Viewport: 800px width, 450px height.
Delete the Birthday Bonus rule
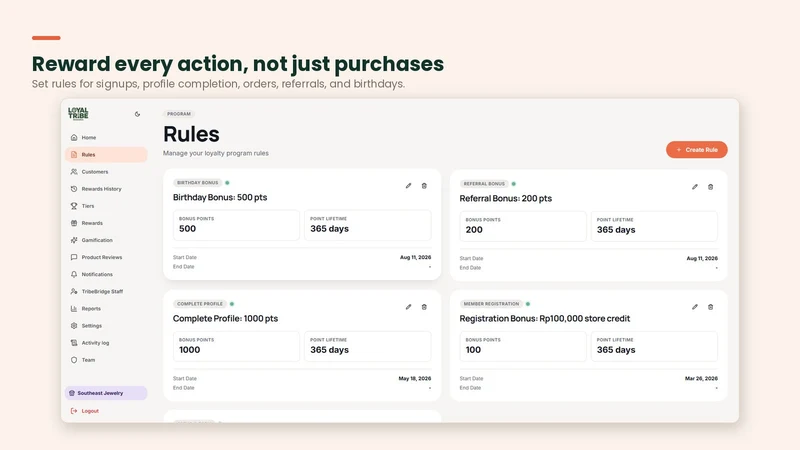click(x=424, y=186)
